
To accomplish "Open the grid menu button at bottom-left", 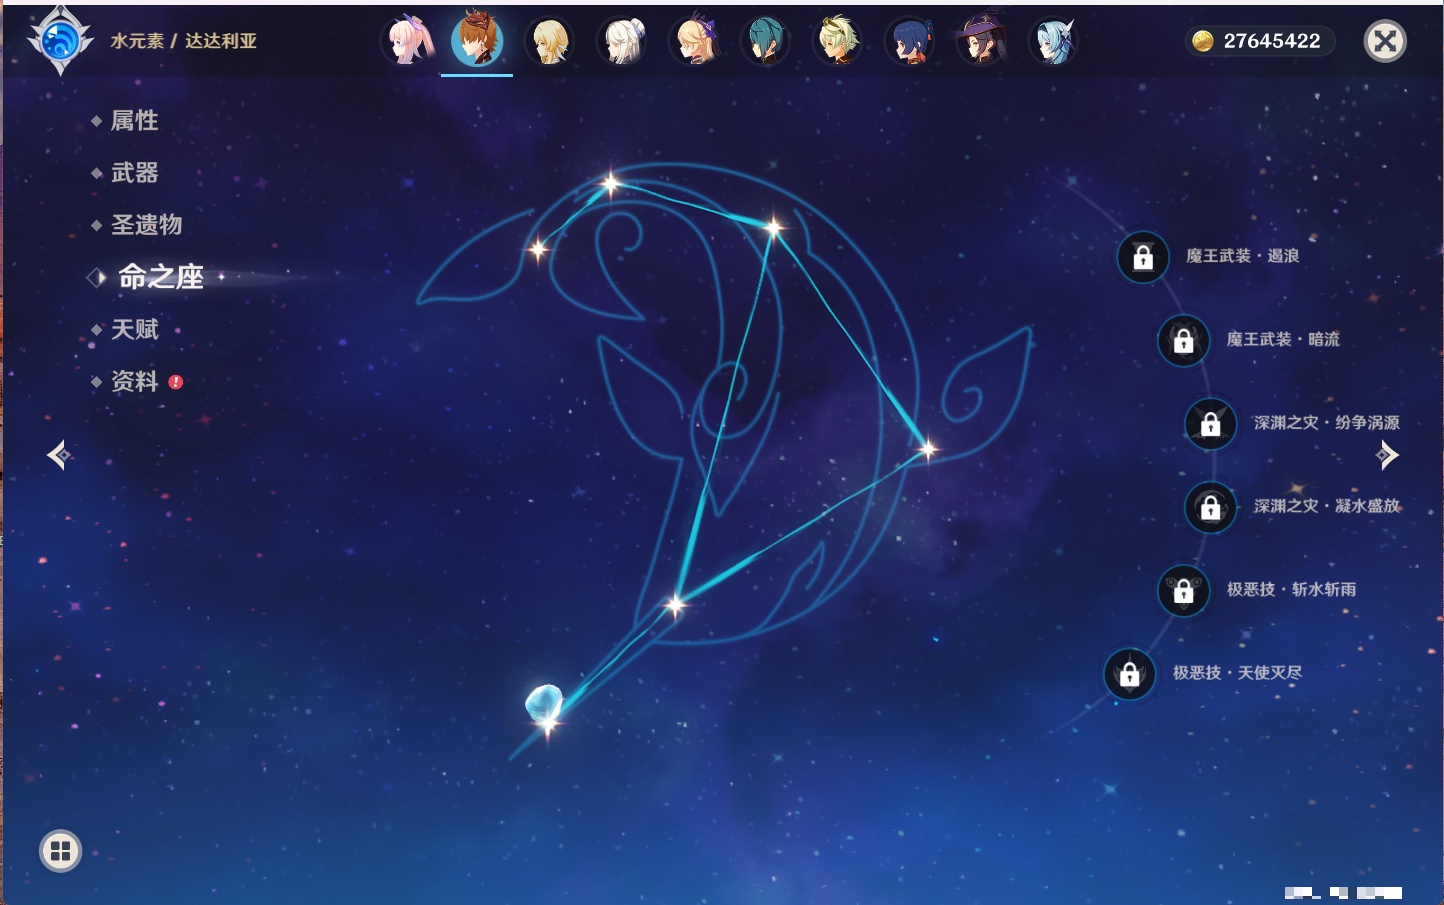I will click(x=60, y=851).
